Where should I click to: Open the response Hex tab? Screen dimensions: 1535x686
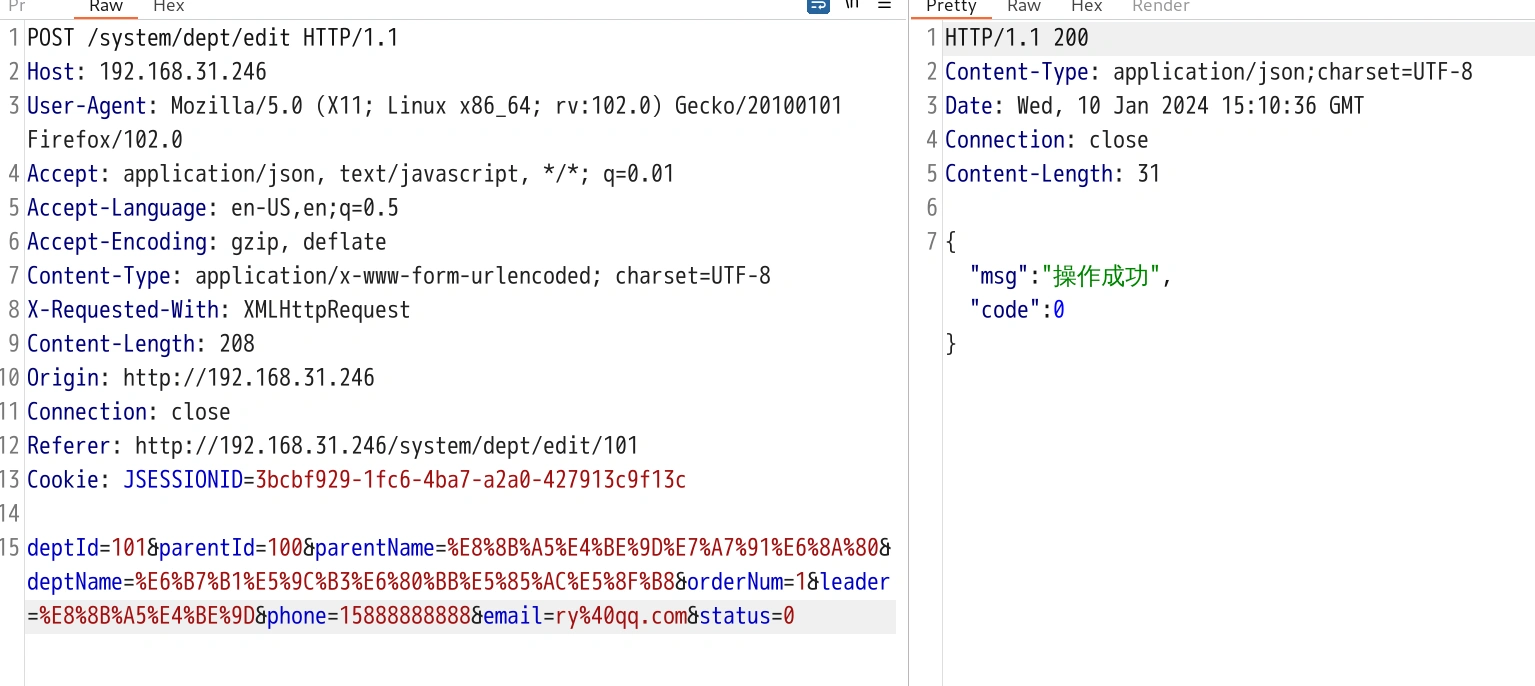1086,6
